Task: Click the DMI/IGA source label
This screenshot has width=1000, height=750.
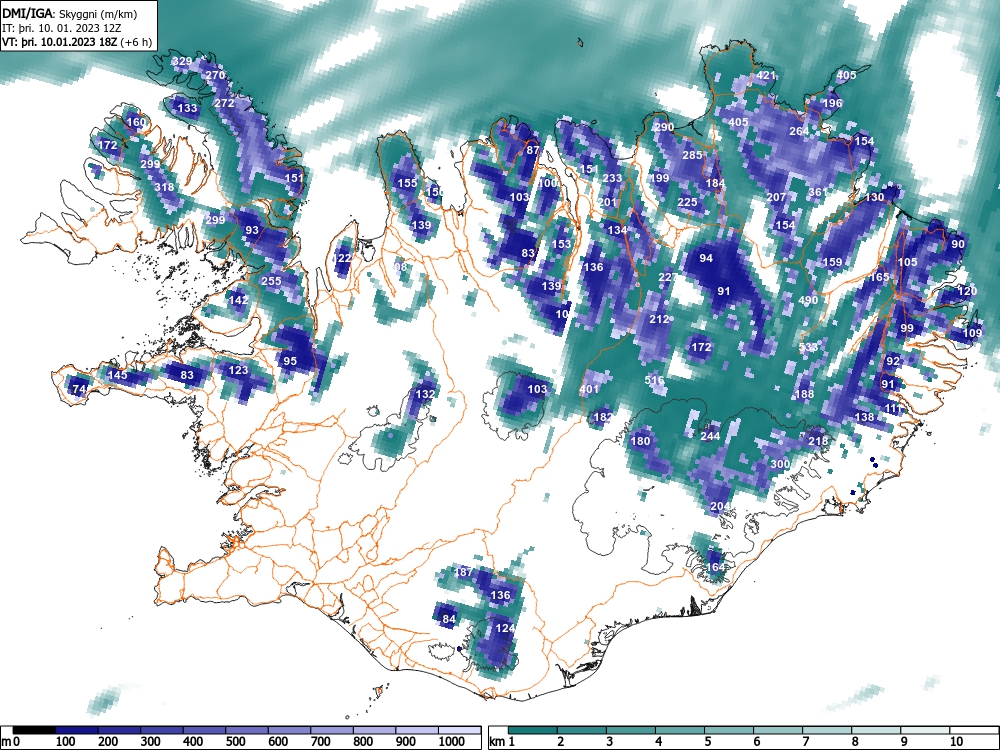Action: pyautogui.click(x=28, y=13)
